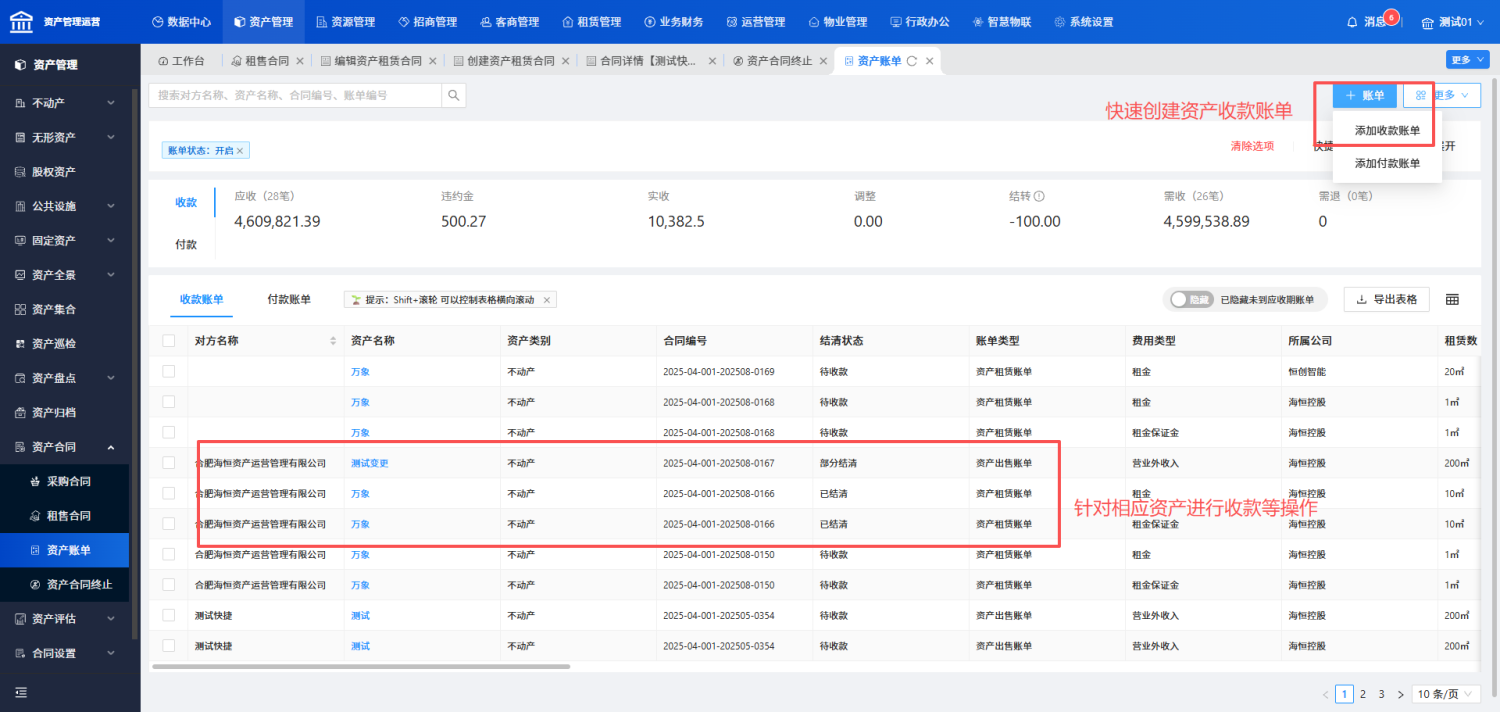This screenshot has width=1500, height=712.
Task: Open 资产巡检 in the sidebar
Action: pos(65,344)
